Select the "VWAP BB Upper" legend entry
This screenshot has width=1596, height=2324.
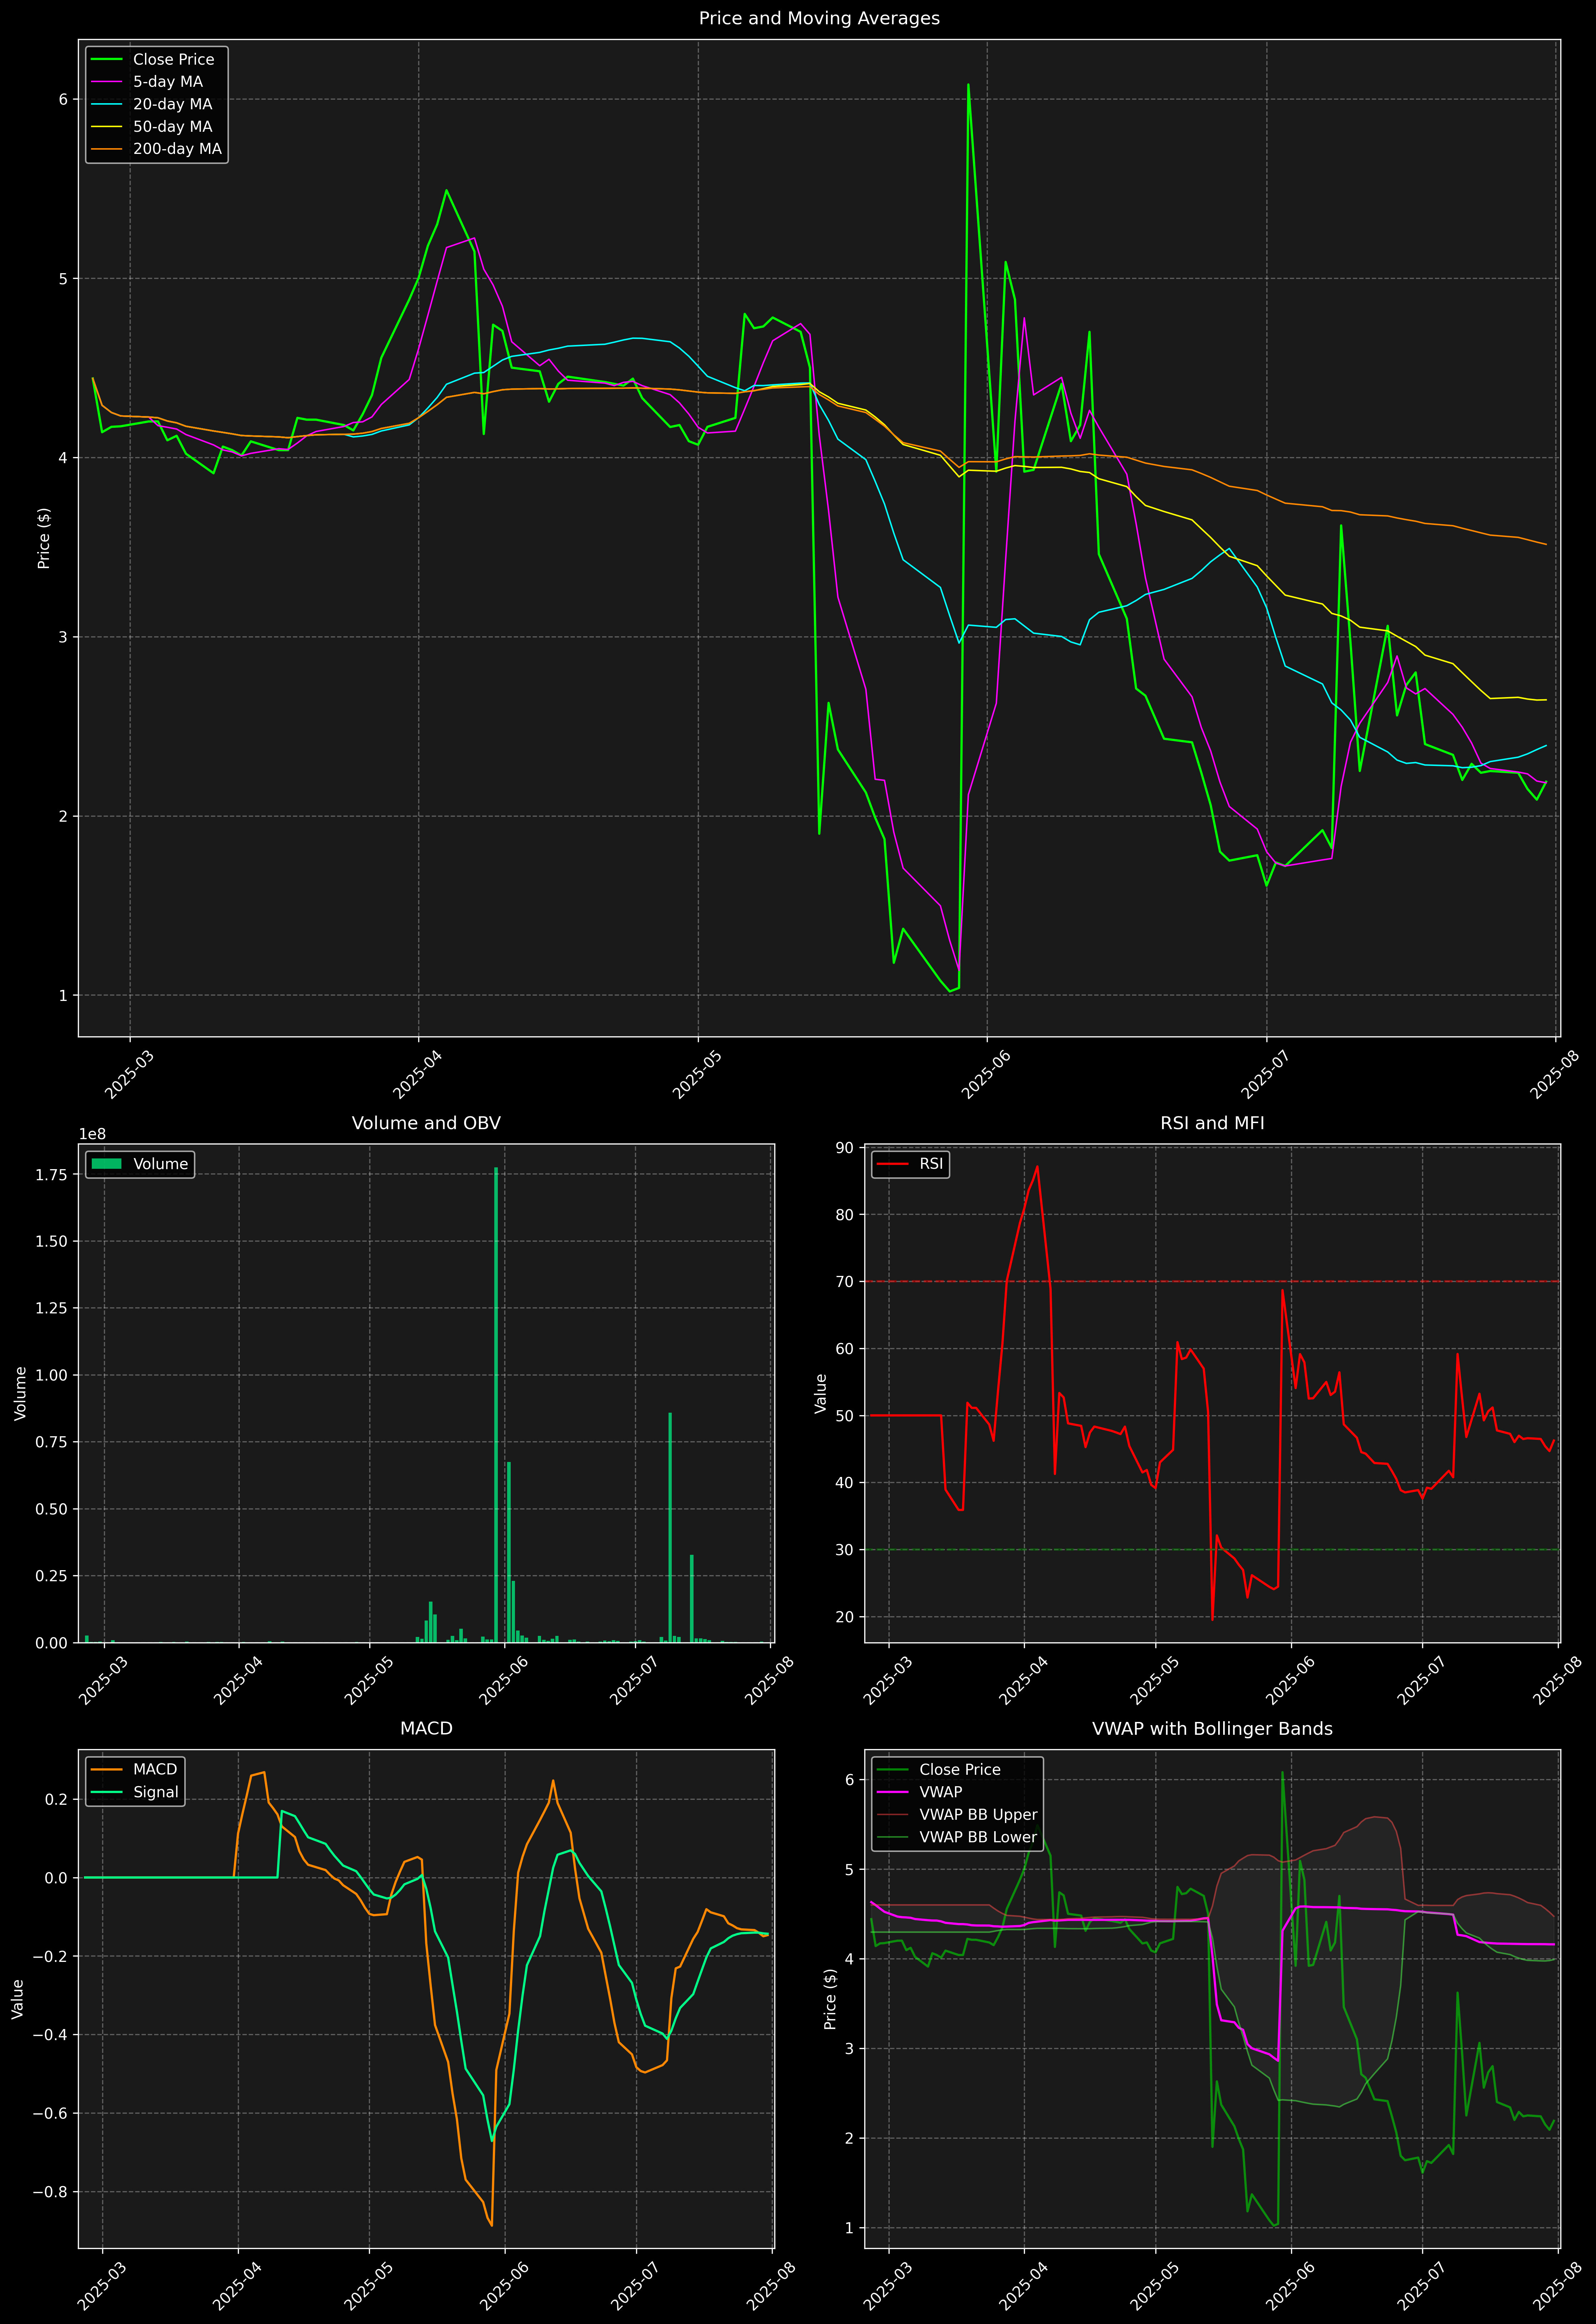(978, 1815)
